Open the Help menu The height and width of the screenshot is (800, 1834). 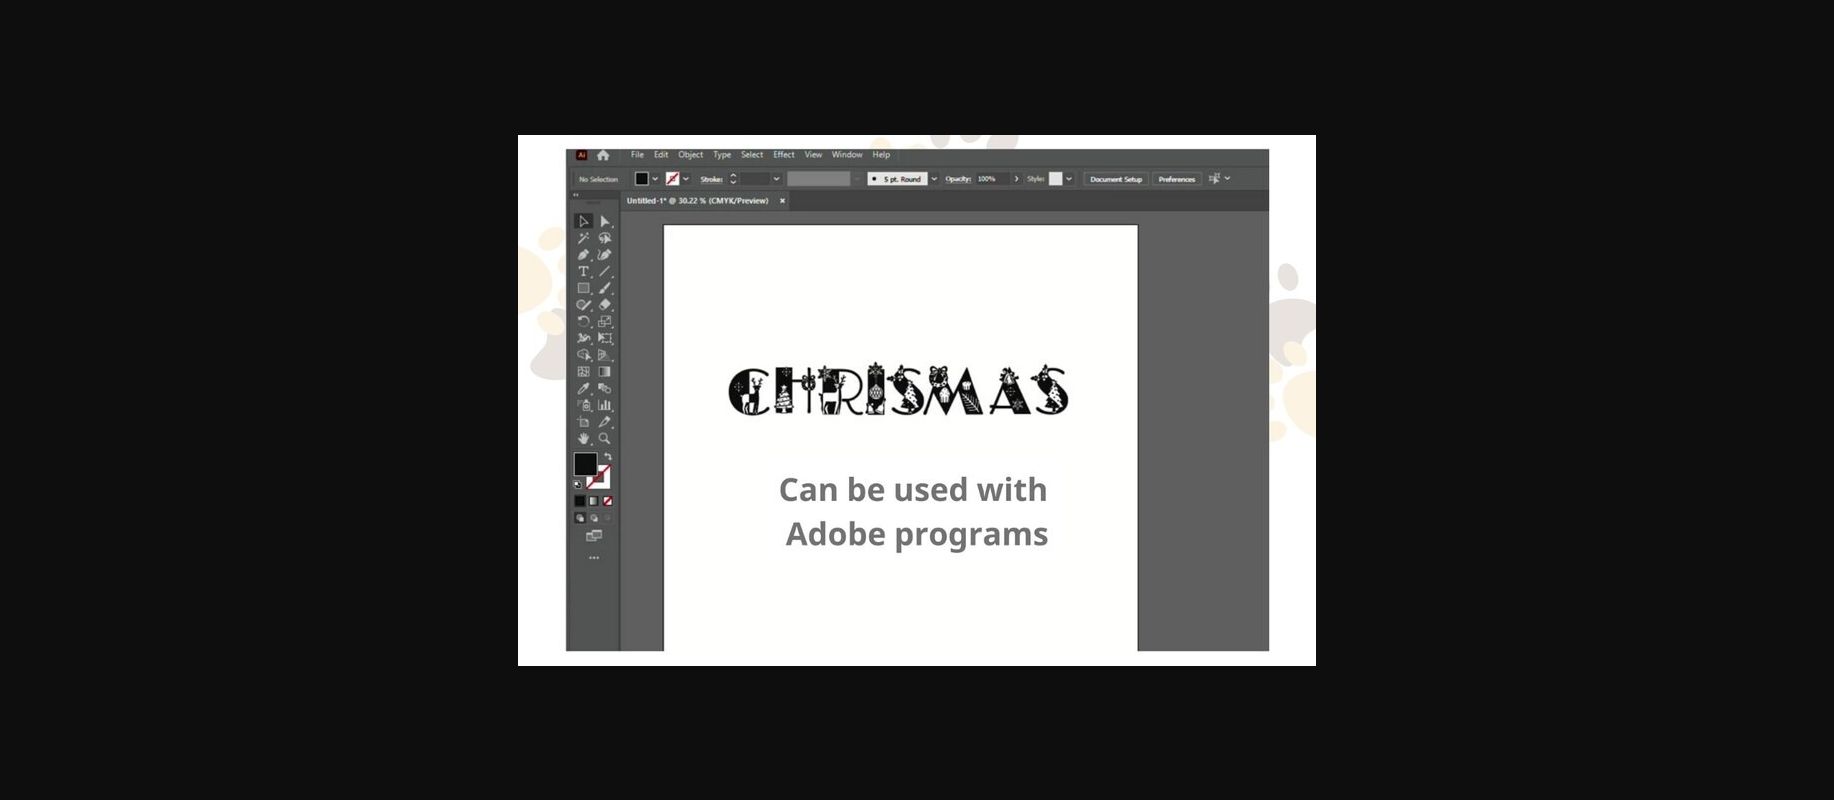[881, 155]
